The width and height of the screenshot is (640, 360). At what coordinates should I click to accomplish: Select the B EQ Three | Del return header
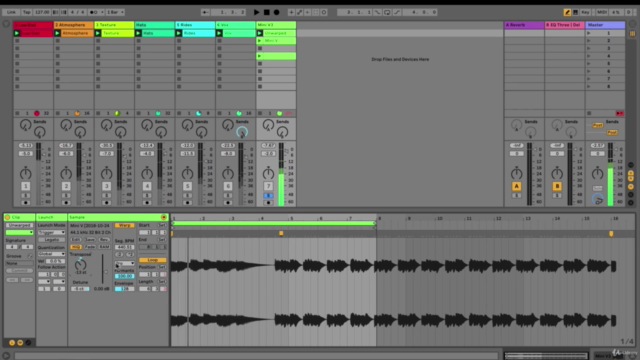click(564, 25)
